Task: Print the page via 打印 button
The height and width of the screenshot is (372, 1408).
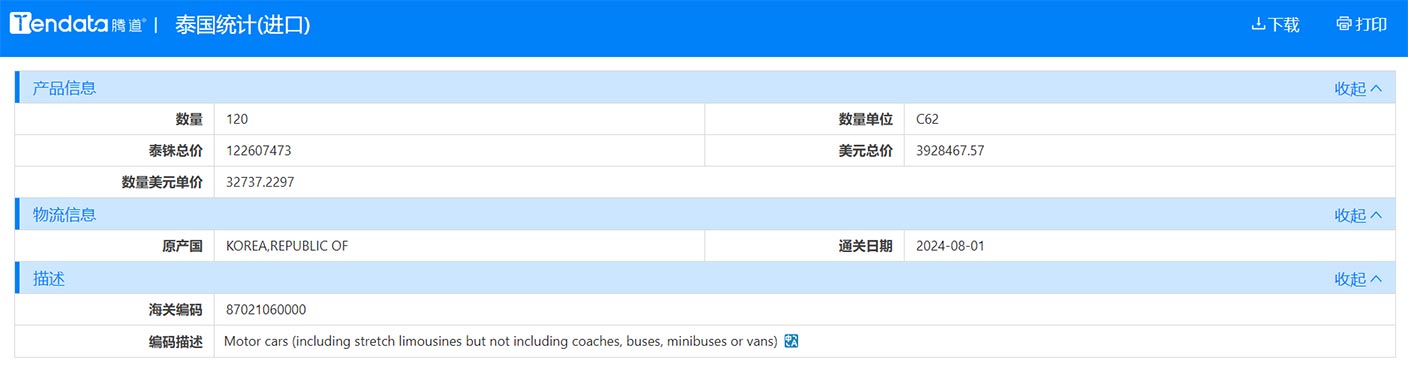Action: (x=1361, y=25)
